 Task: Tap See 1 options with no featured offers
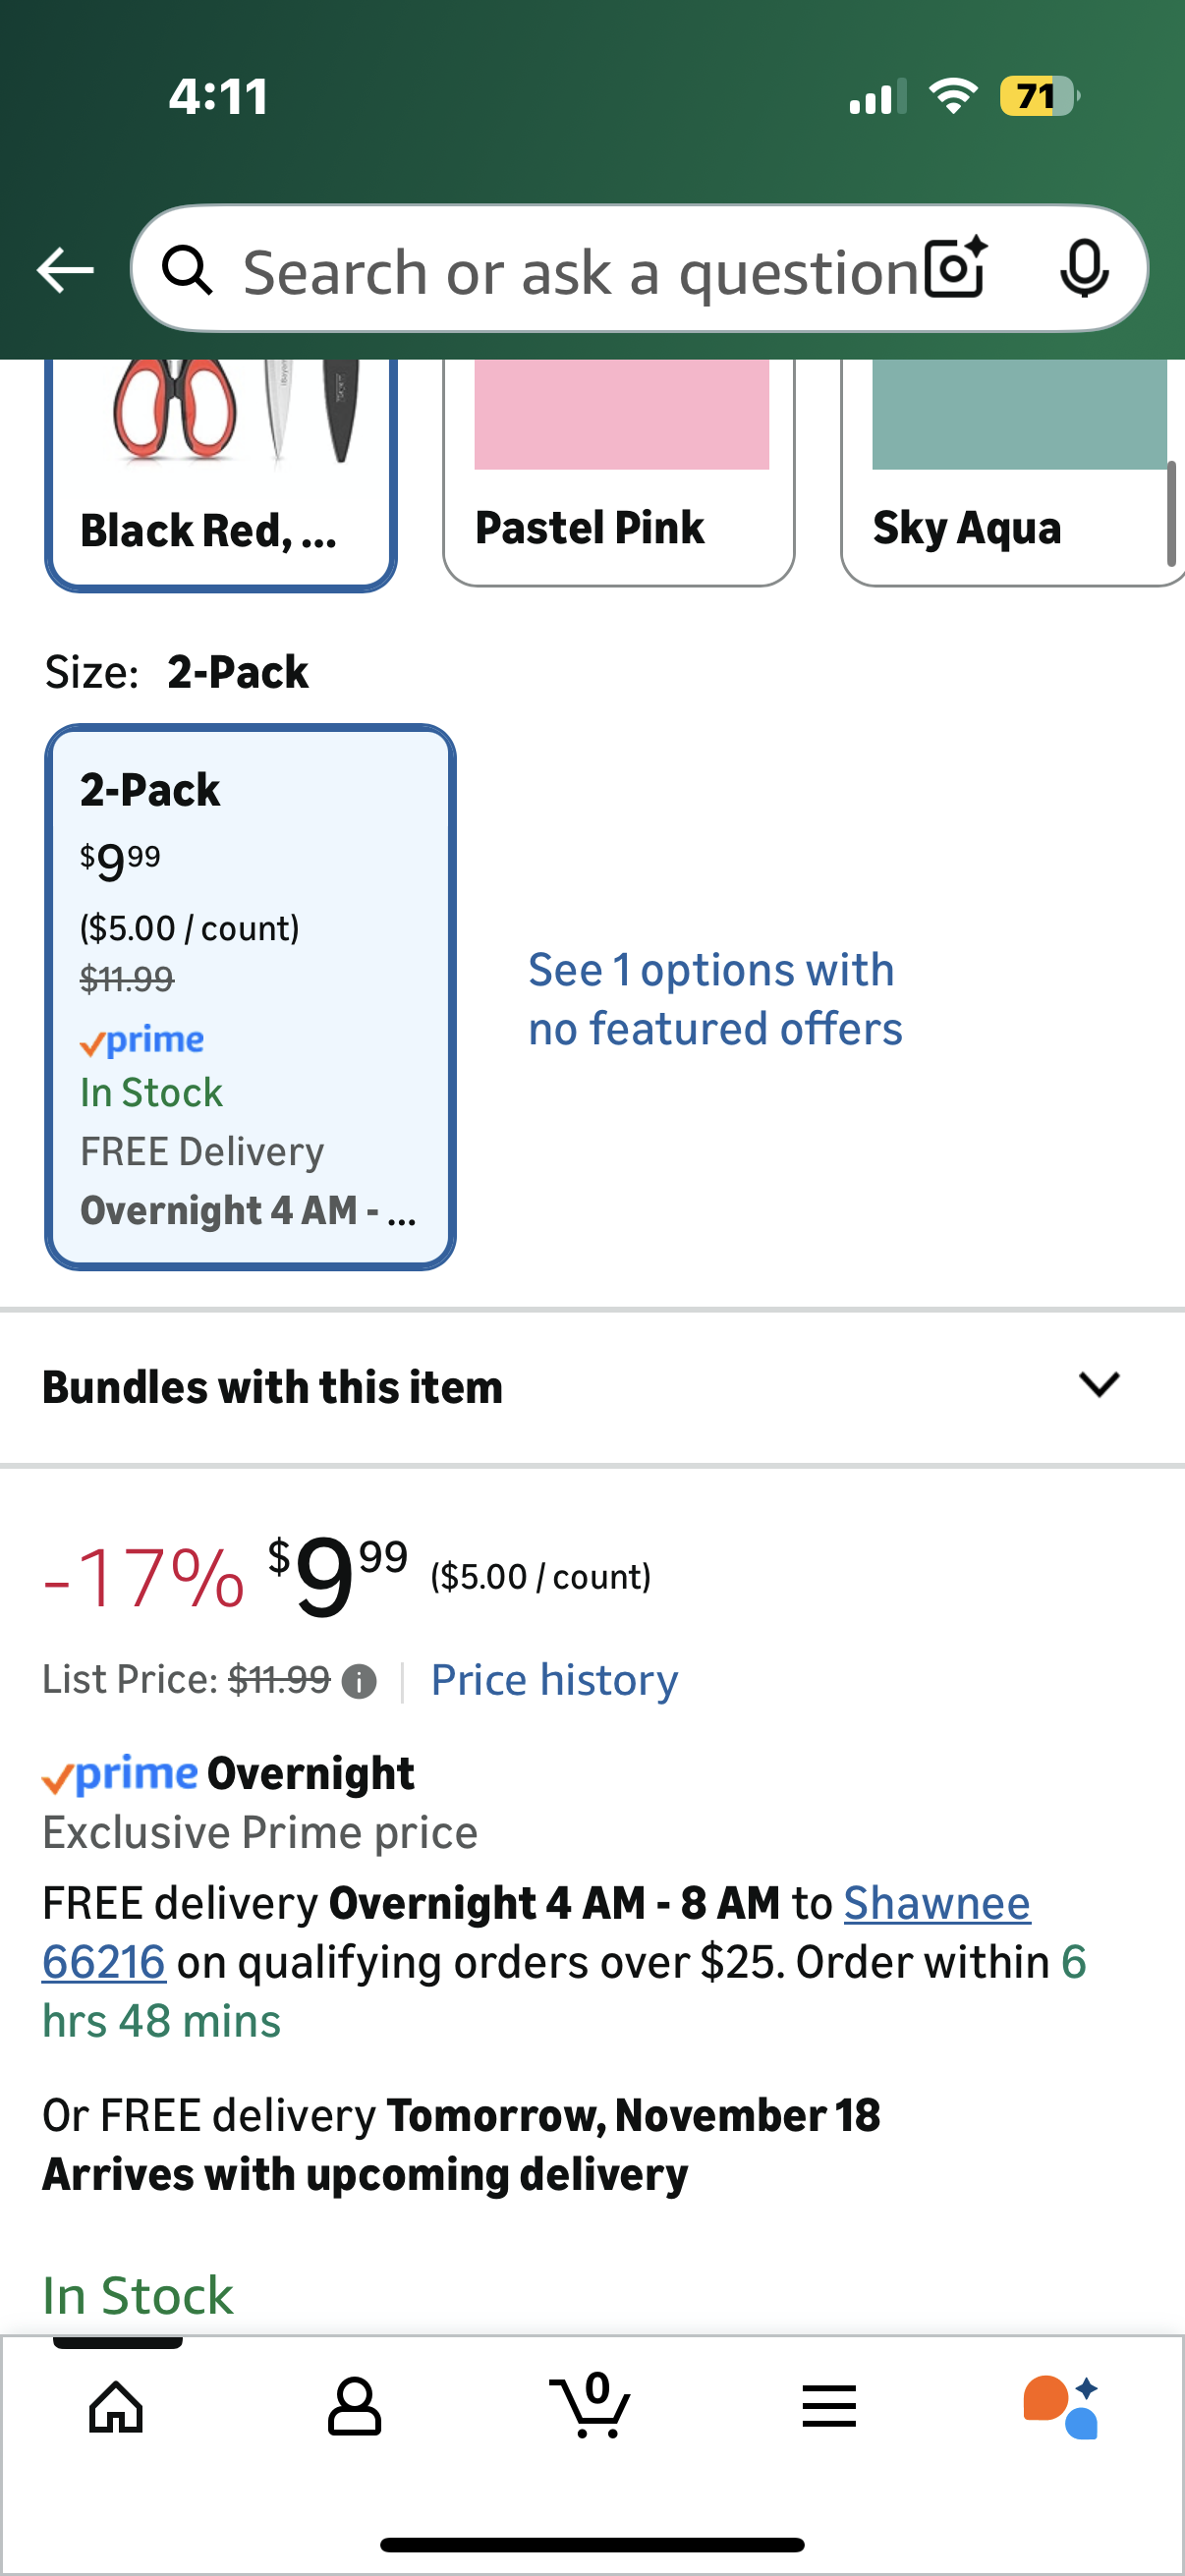pyautogui.click(x=714, y=999)
